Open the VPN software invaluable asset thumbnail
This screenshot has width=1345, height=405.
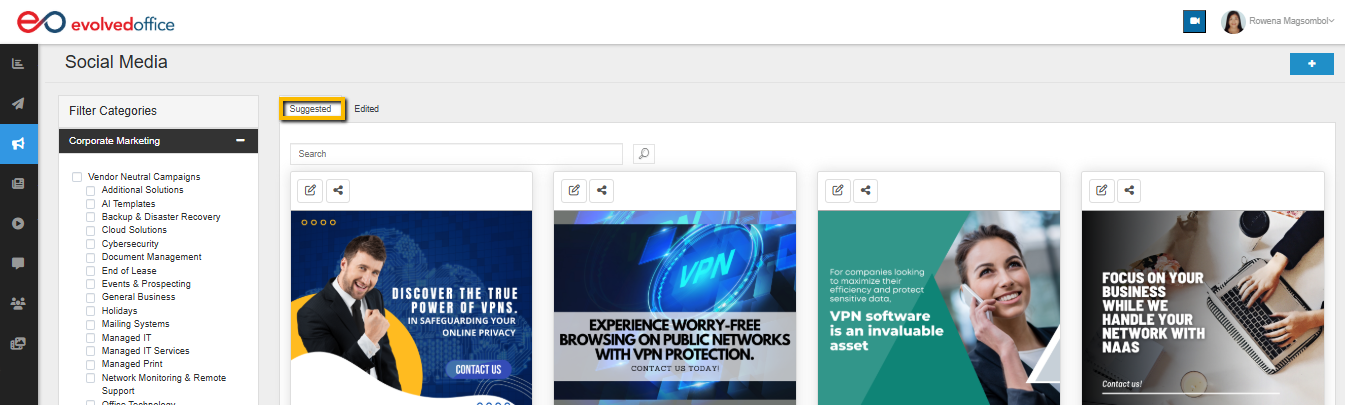939,307
